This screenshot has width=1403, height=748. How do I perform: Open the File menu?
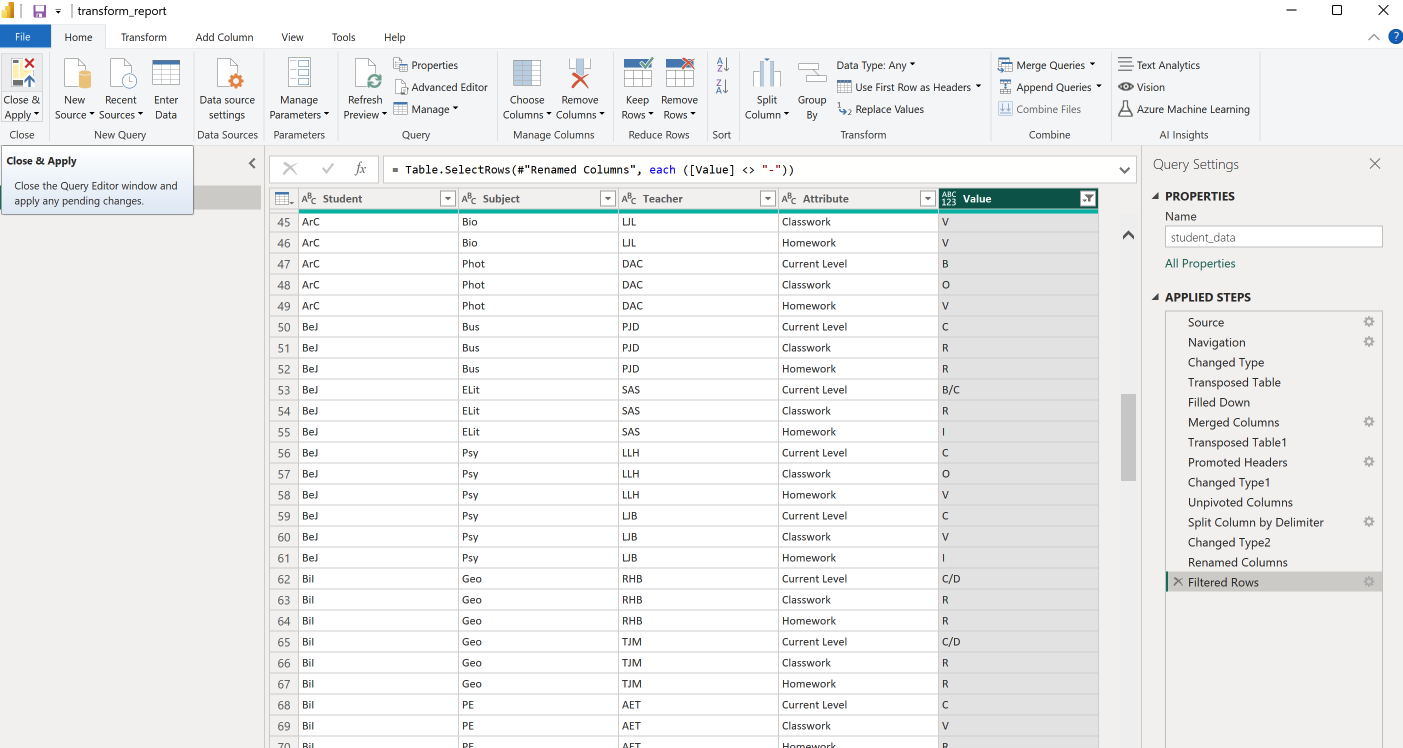pyautogui.click(x=23, y=37)
